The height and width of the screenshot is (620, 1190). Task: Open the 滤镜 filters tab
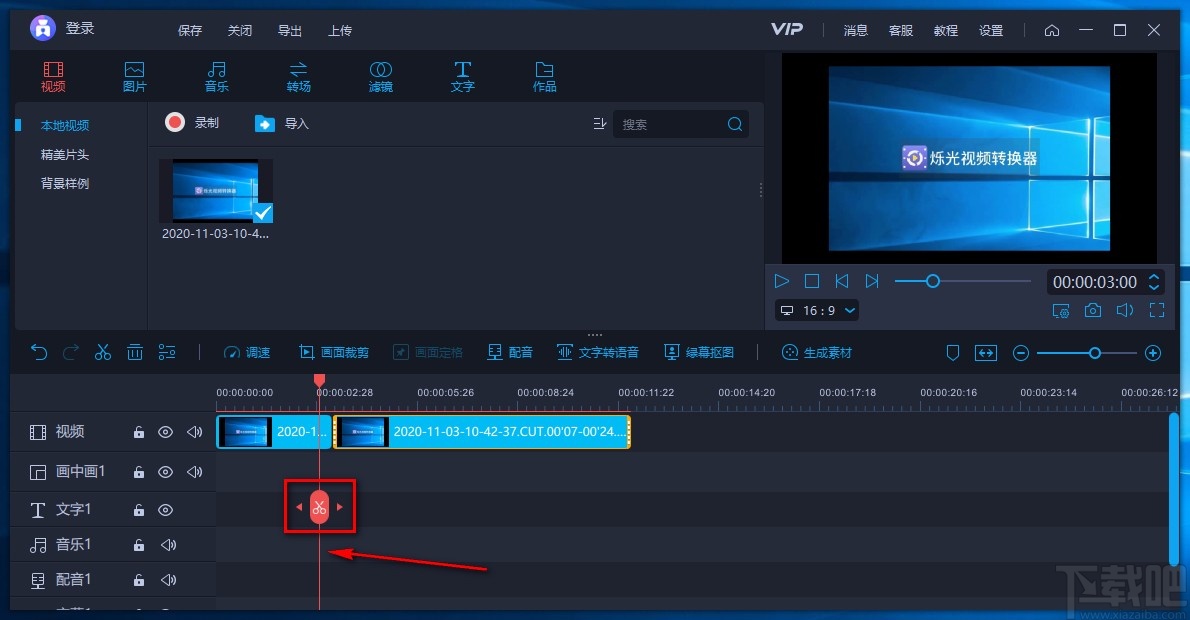point(380,77)
